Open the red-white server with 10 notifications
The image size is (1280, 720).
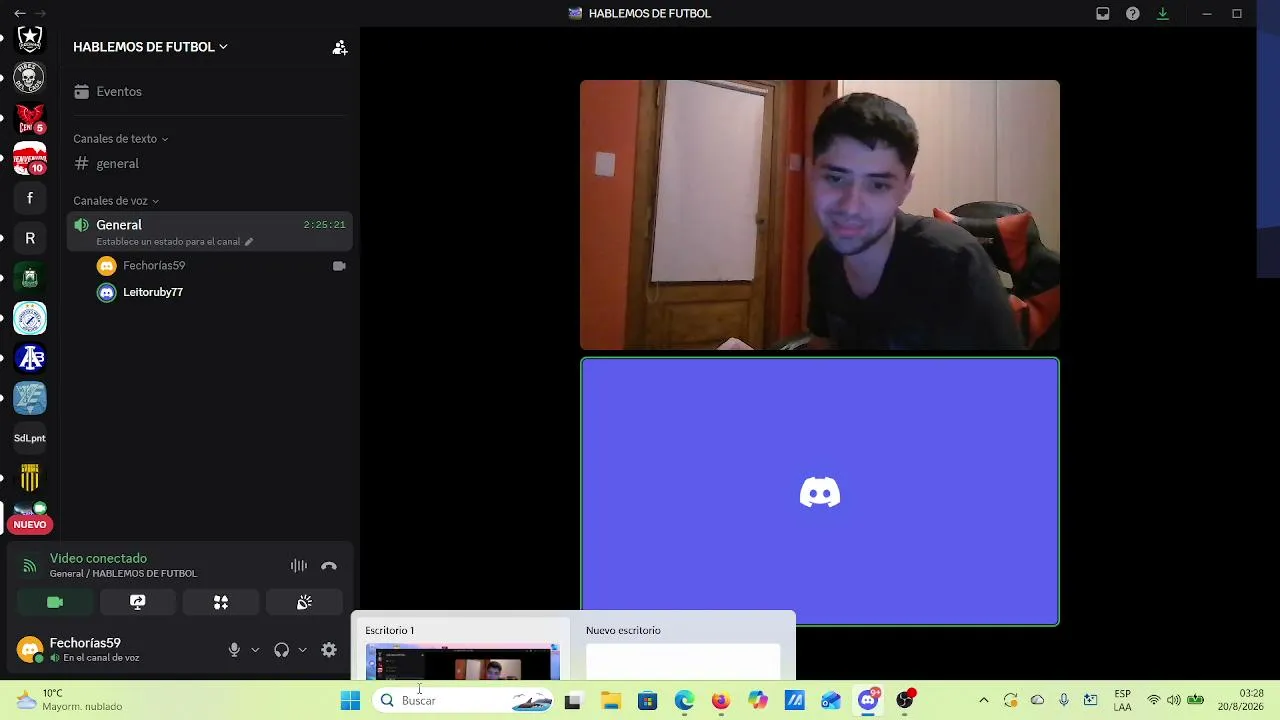(30, 159)
